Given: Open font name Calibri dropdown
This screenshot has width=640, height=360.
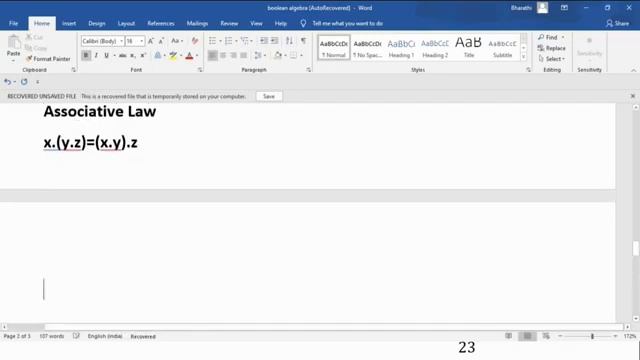Looking at the screenshot, I should point(121,41).
